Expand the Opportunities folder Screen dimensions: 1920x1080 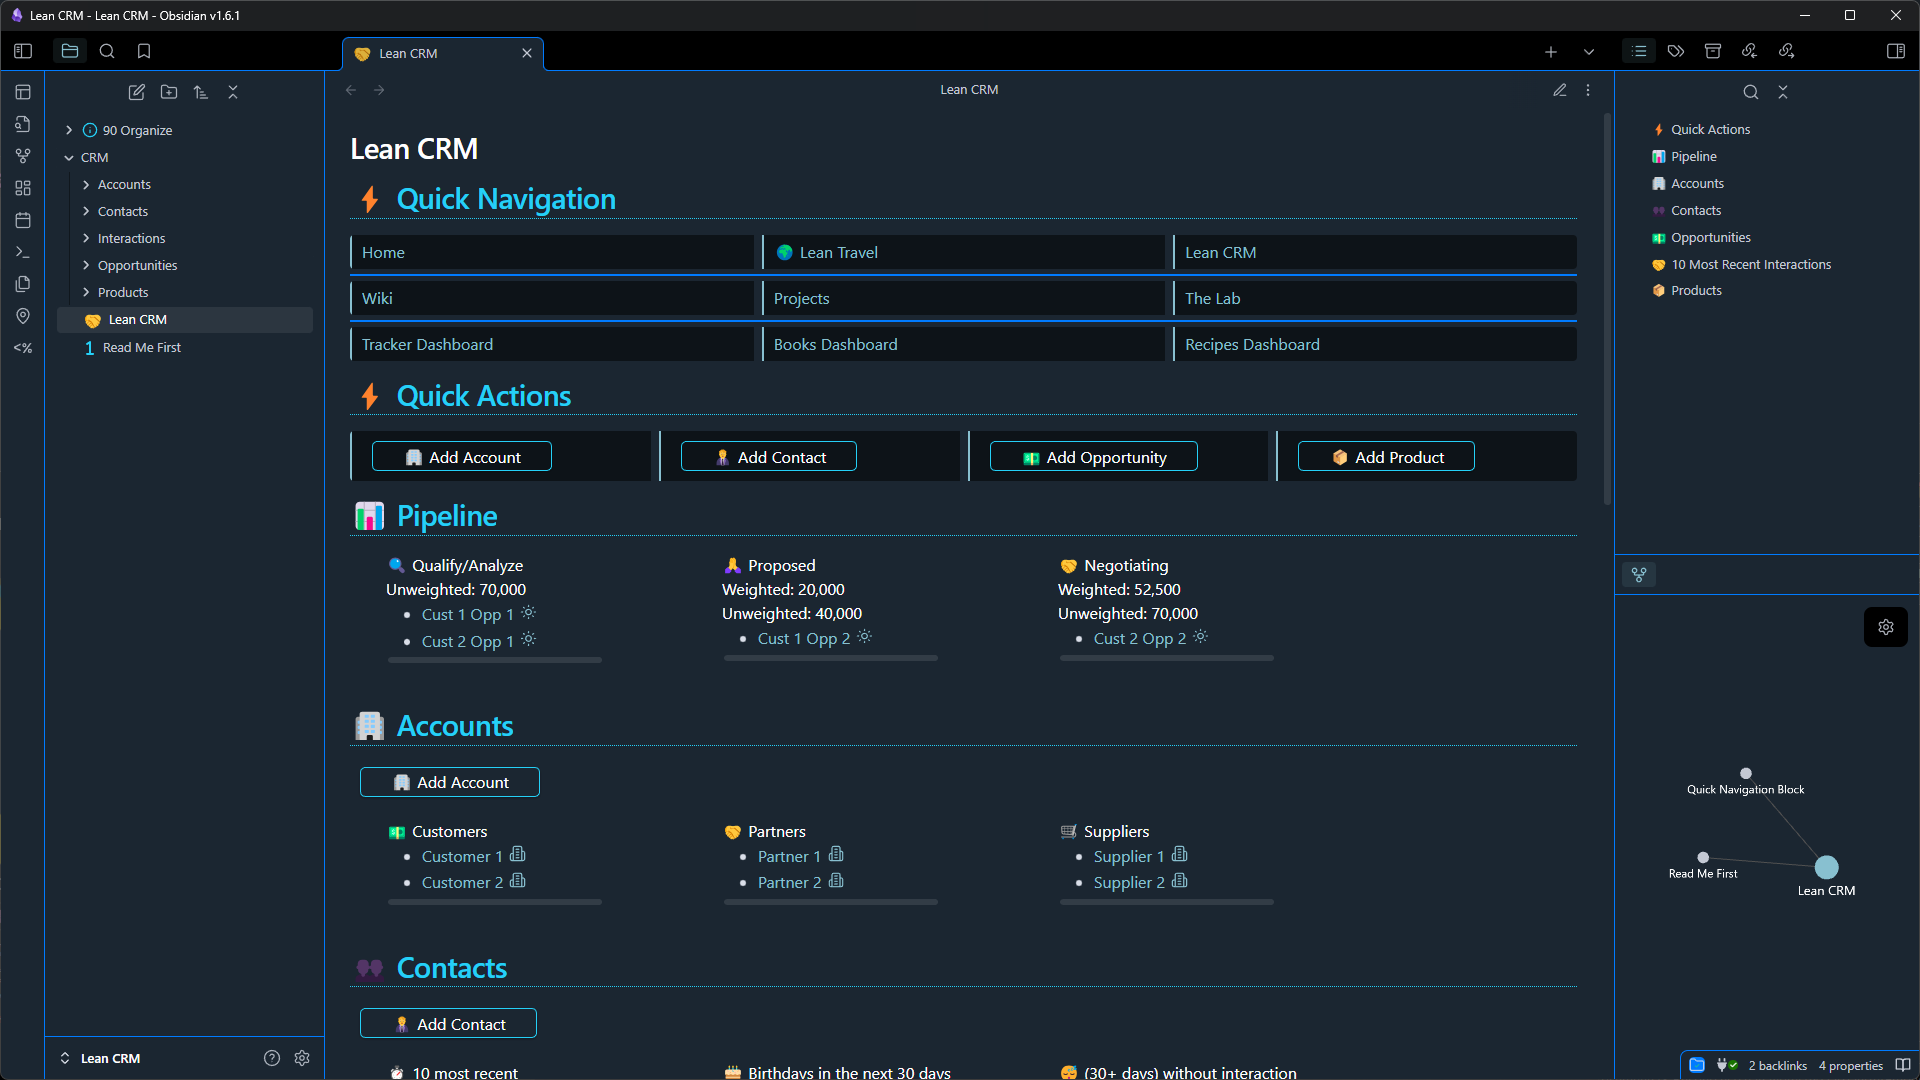(86, 265)
